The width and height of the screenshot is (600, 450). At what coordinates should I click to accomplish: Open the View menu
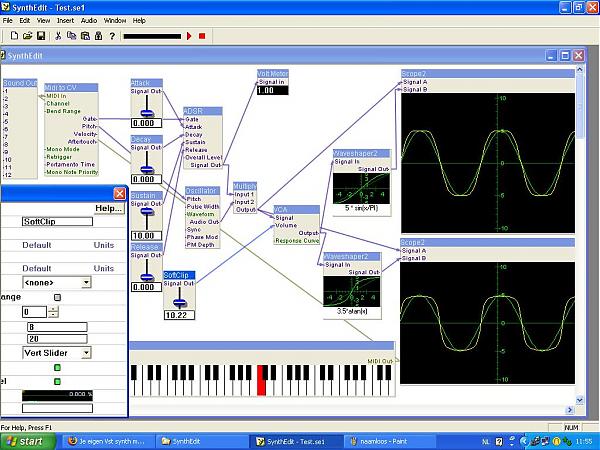click(43, 21)
